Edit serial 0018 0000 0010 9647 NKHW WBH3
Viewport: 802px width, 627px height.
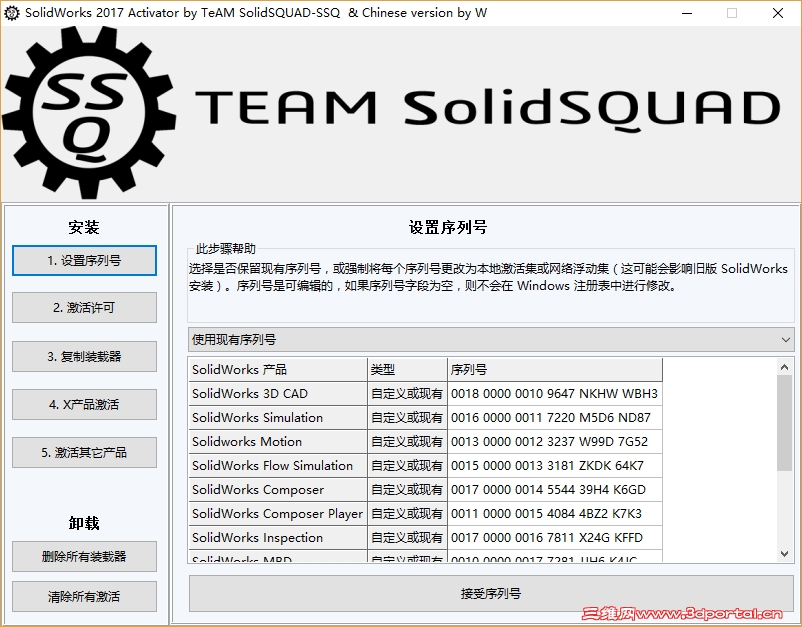click(555, 394)
